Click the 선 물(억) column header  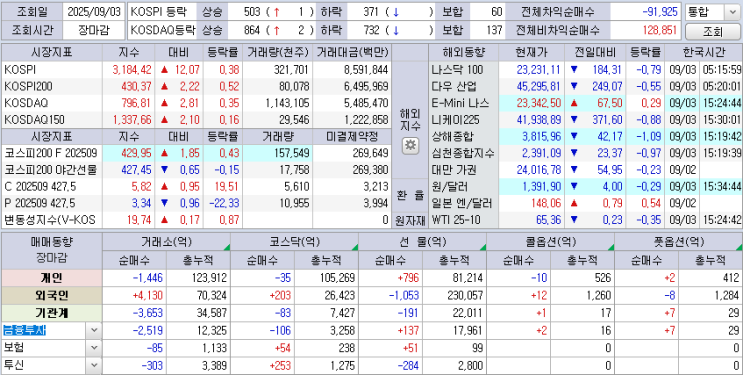[x=423, y=242]
